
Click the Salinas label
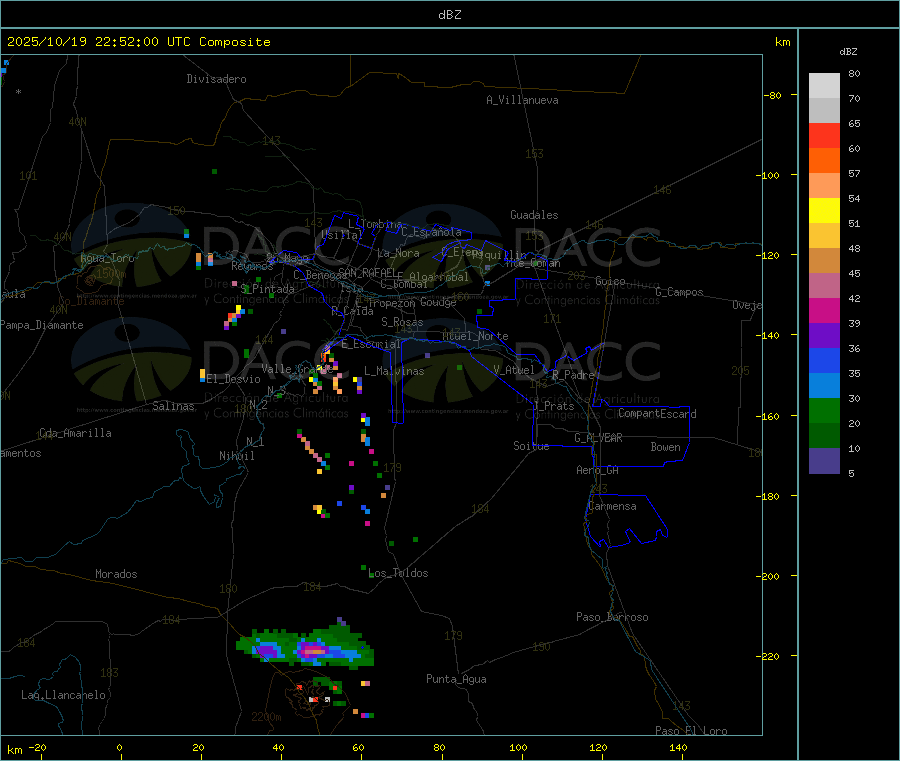point(173,406)
